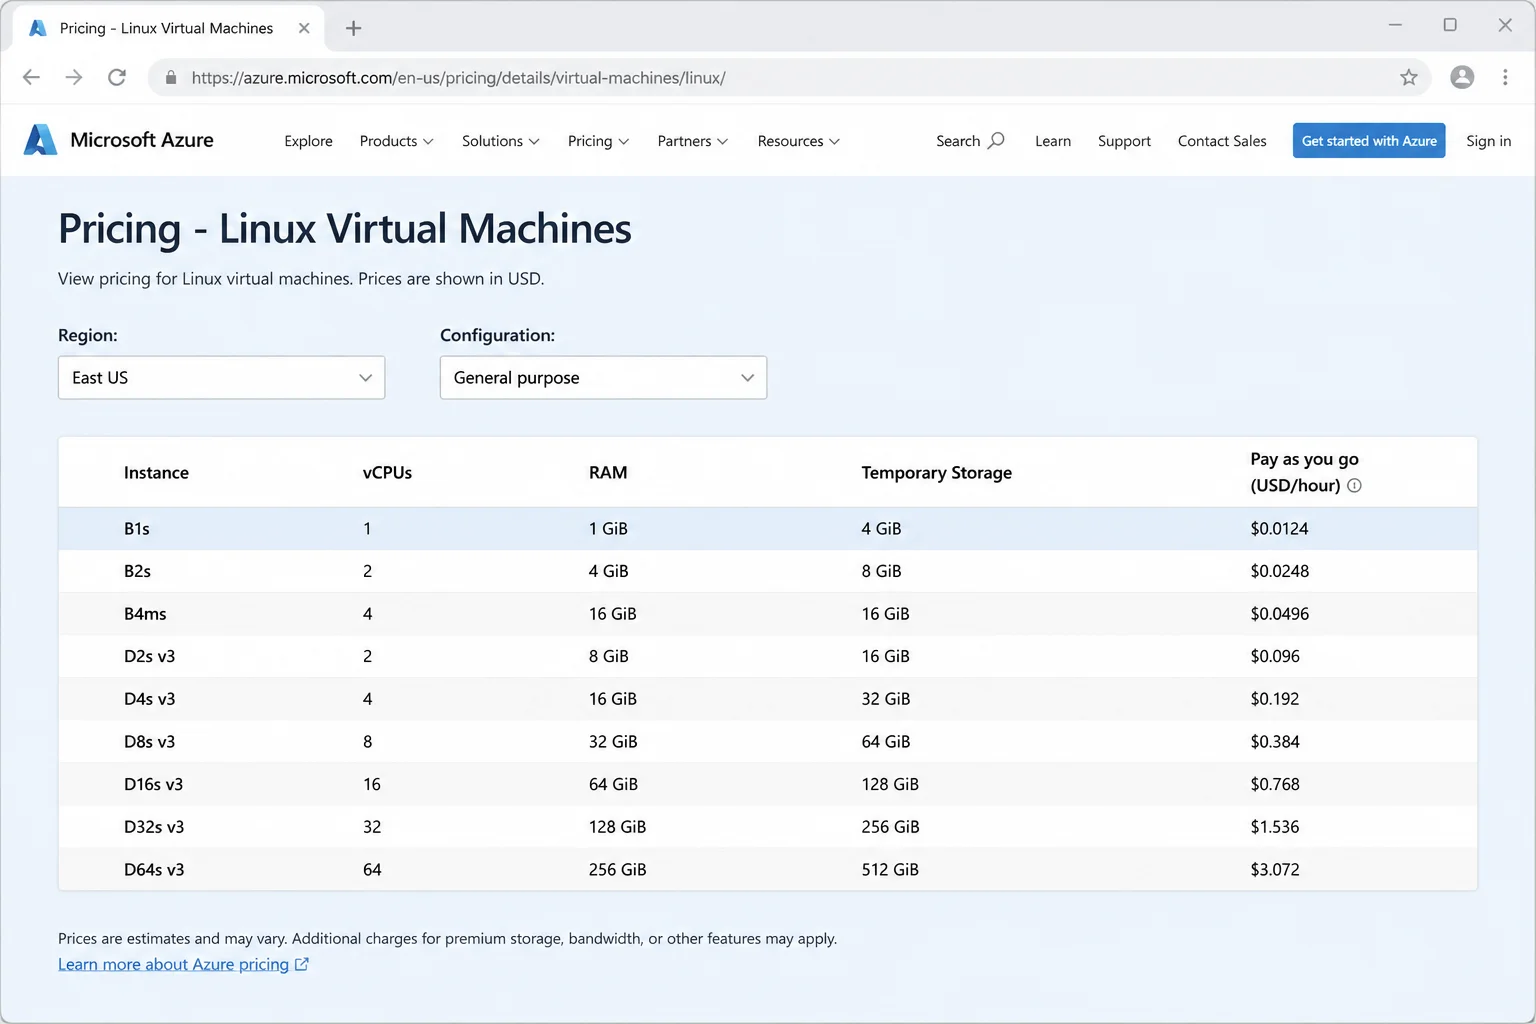1536x1024 pixels.
Task: Click the Temporary Storage column header
Action: pyautogui.click(x=936, y=472)
